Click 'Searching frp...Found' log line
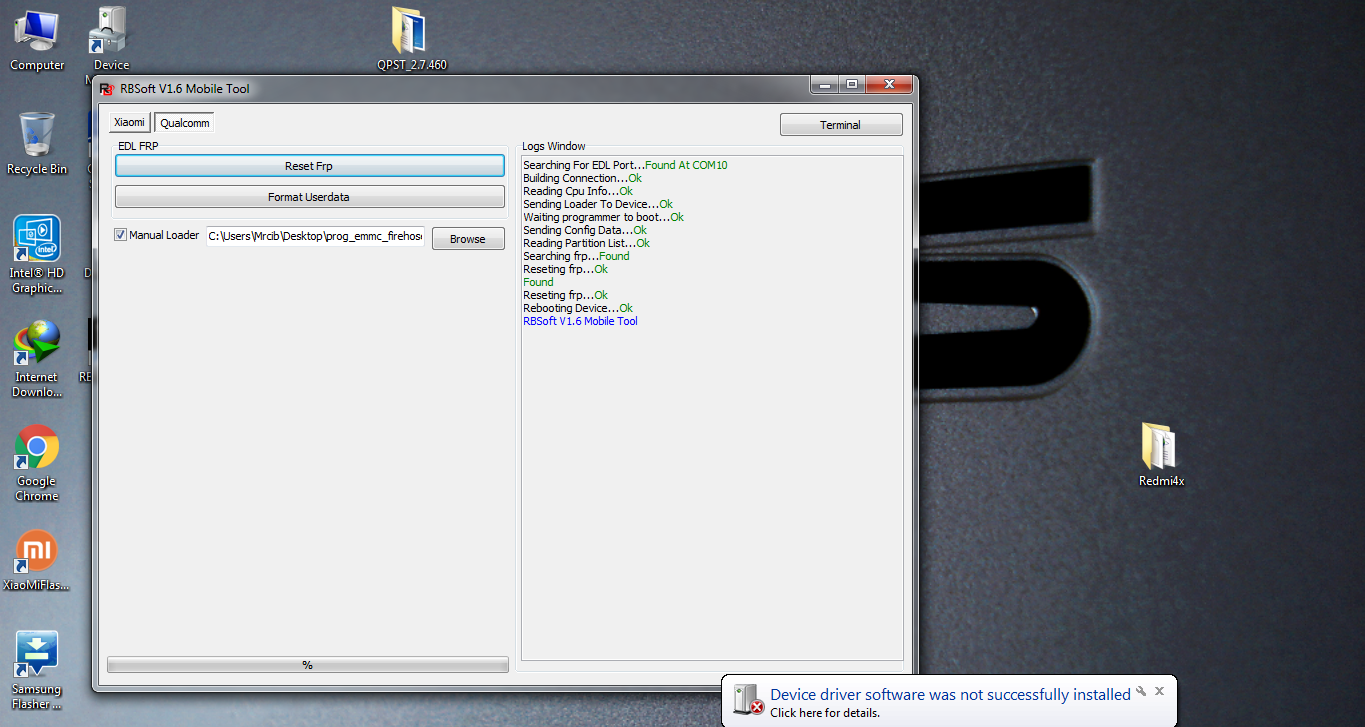 (x=576, y=256)
